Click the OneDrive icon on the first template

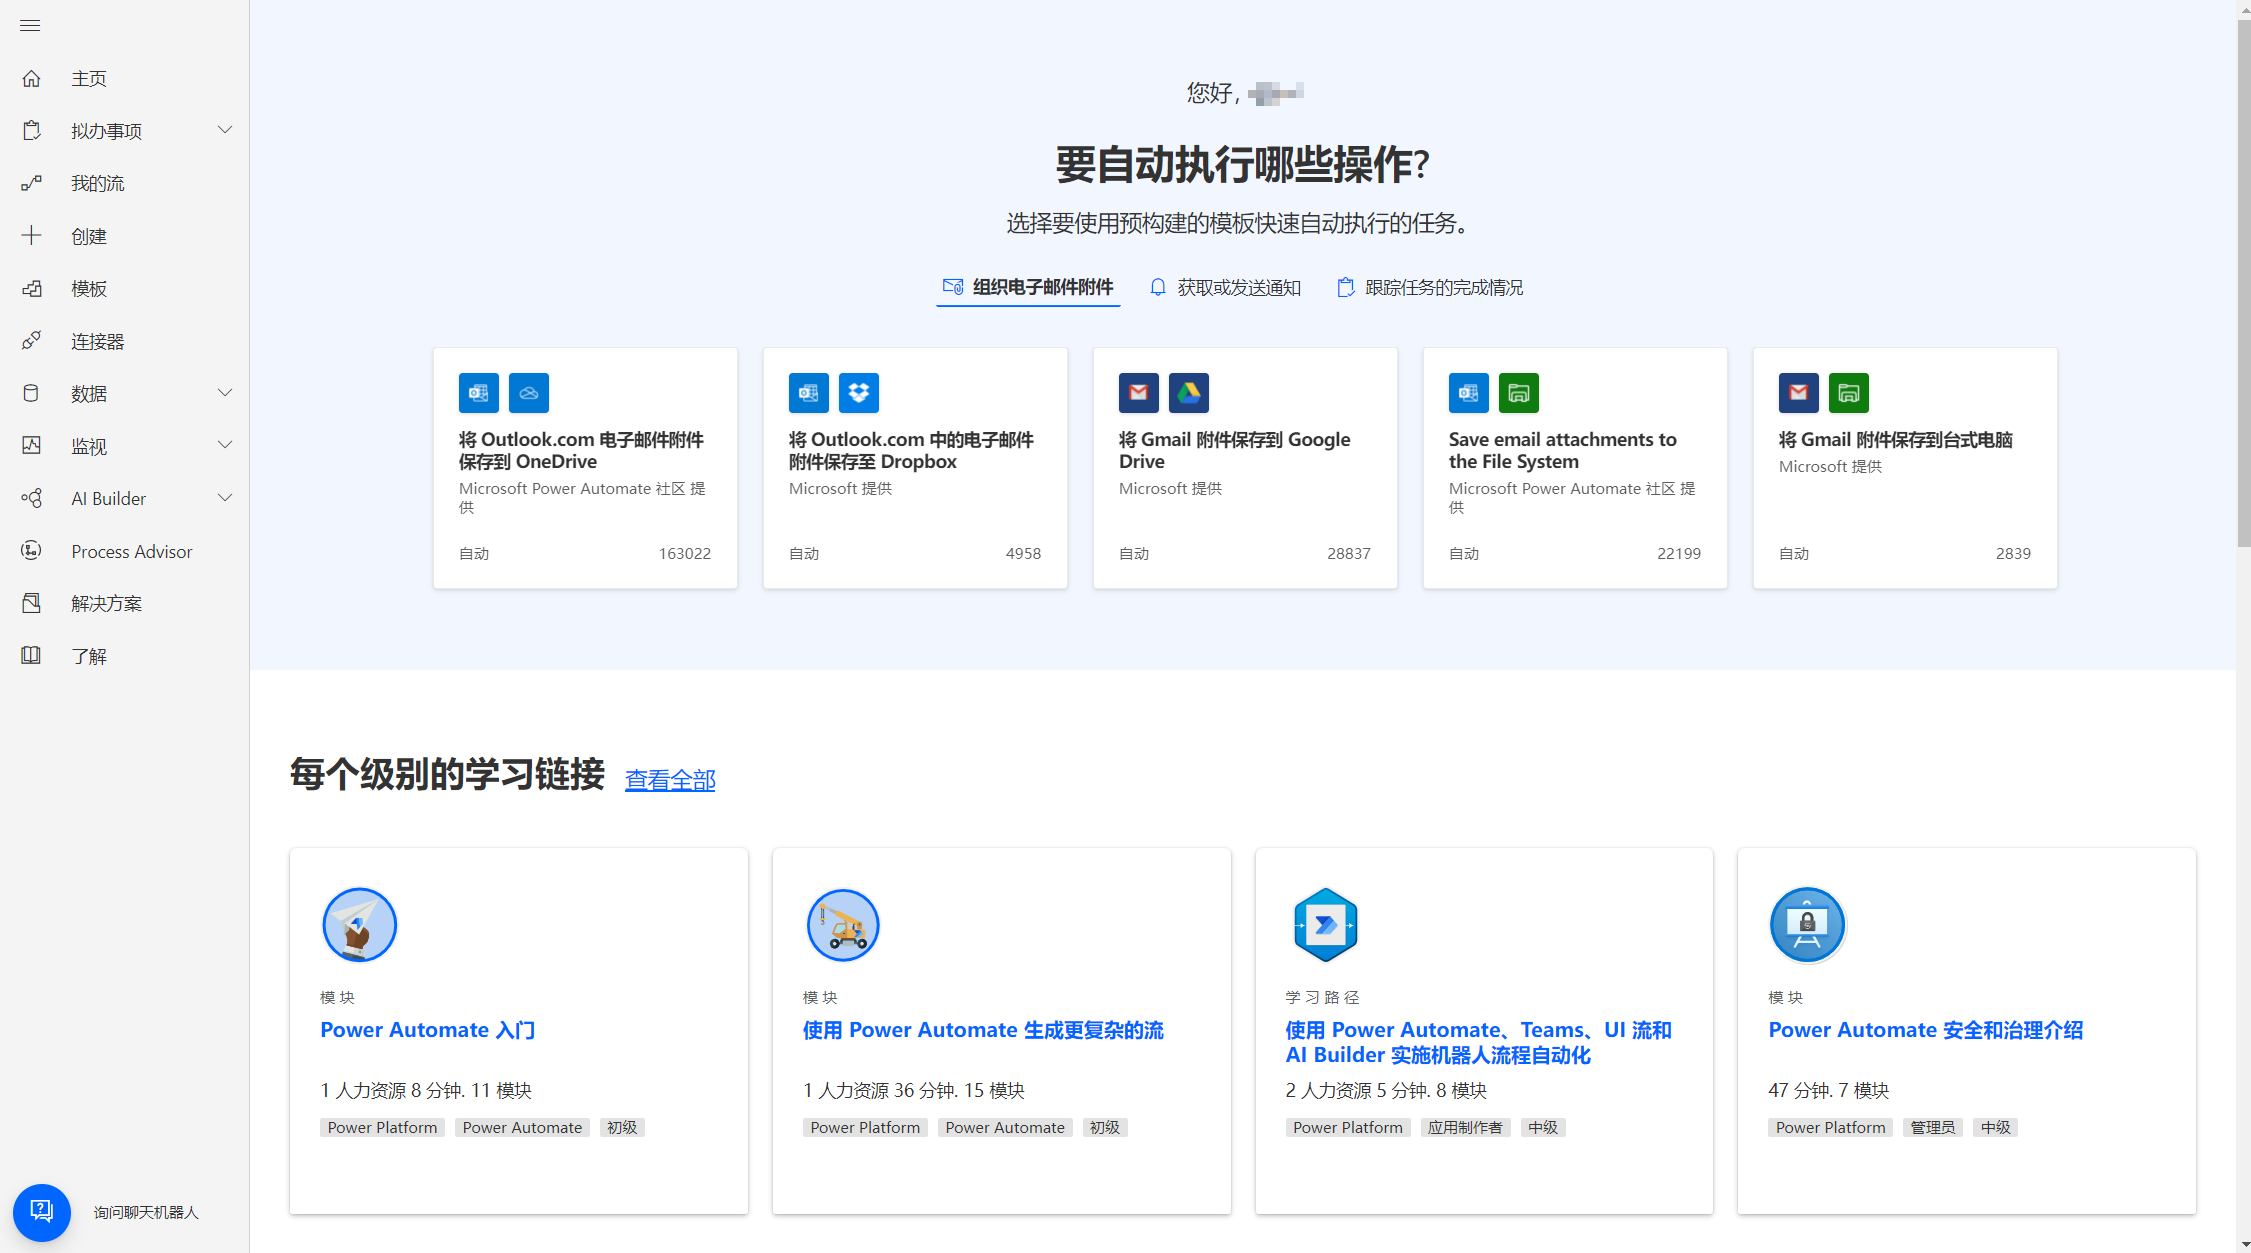click(x=528, y=392)
